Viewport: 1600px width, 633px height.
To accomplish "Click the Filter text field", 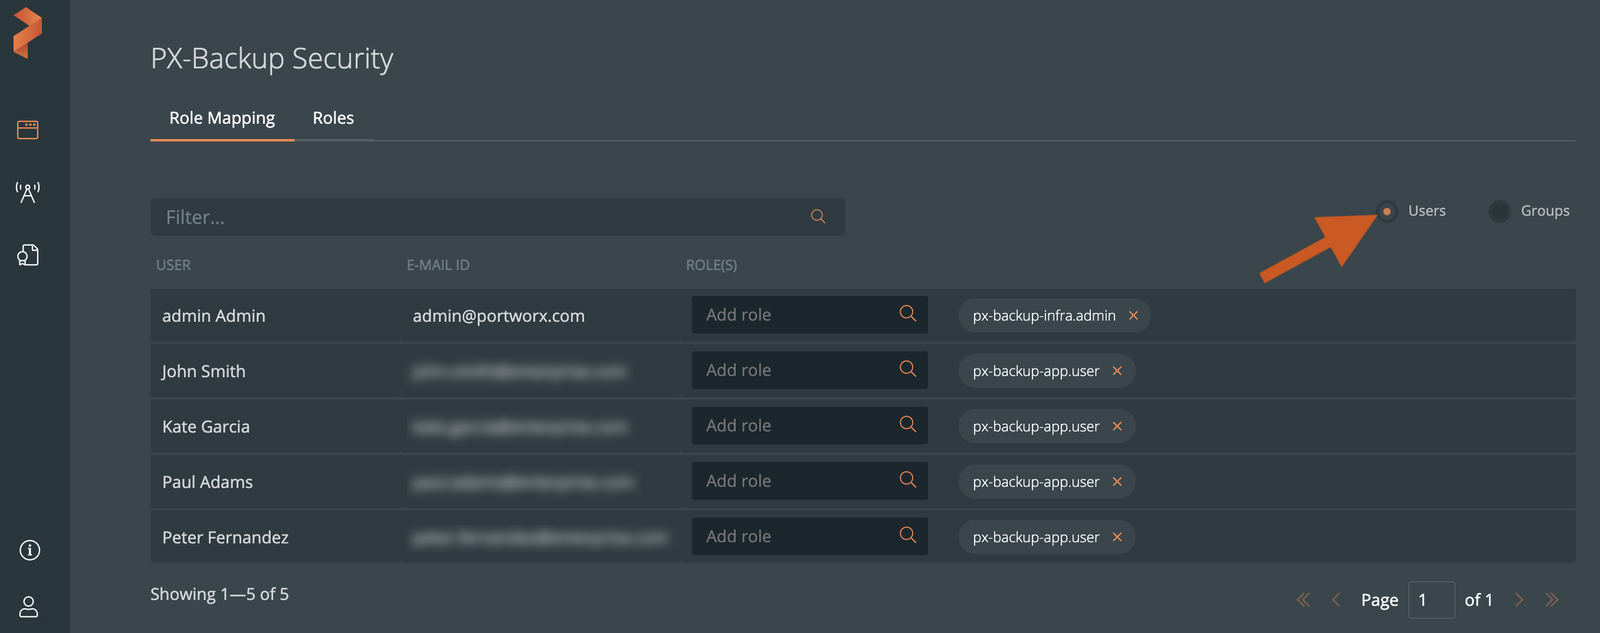I will pyautogui.click(x=480, y=217).
